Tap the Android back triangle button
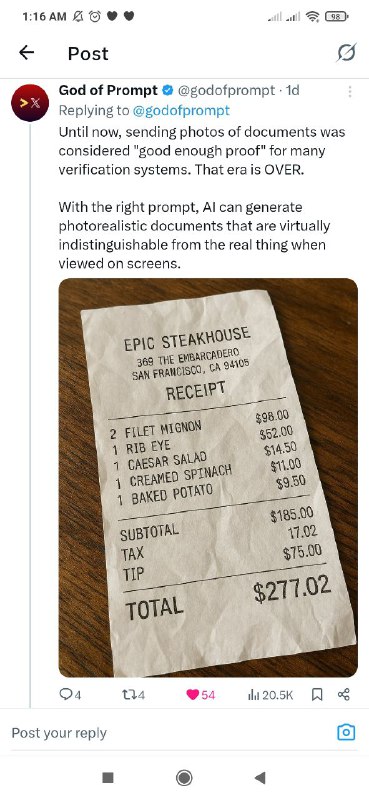Viewport: 369px width, 800px height. 260,778
